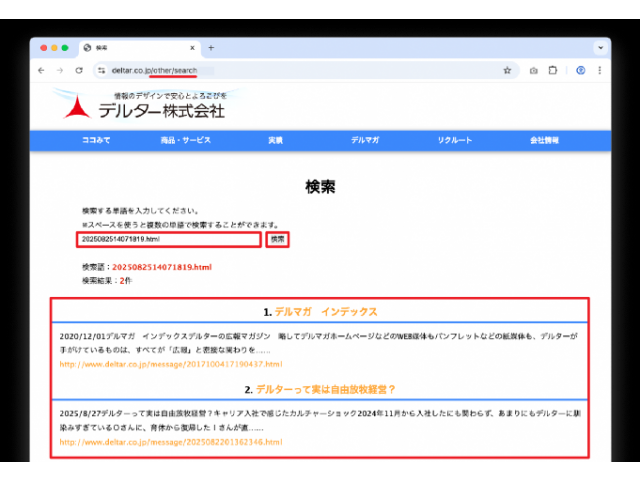Open a new browser tab
The height and width of the screenshot is (480, 640).
[211, 48]
